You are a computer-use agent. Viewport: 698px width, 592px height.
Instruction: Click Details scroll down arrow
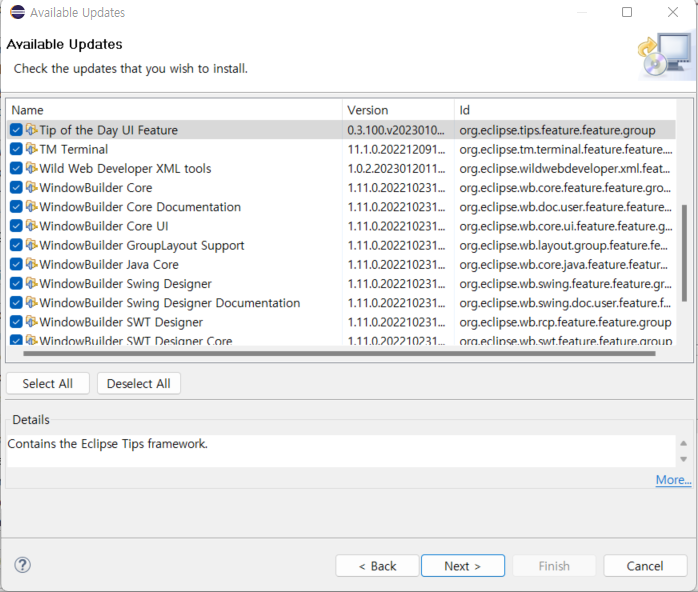tap(683, 459)
